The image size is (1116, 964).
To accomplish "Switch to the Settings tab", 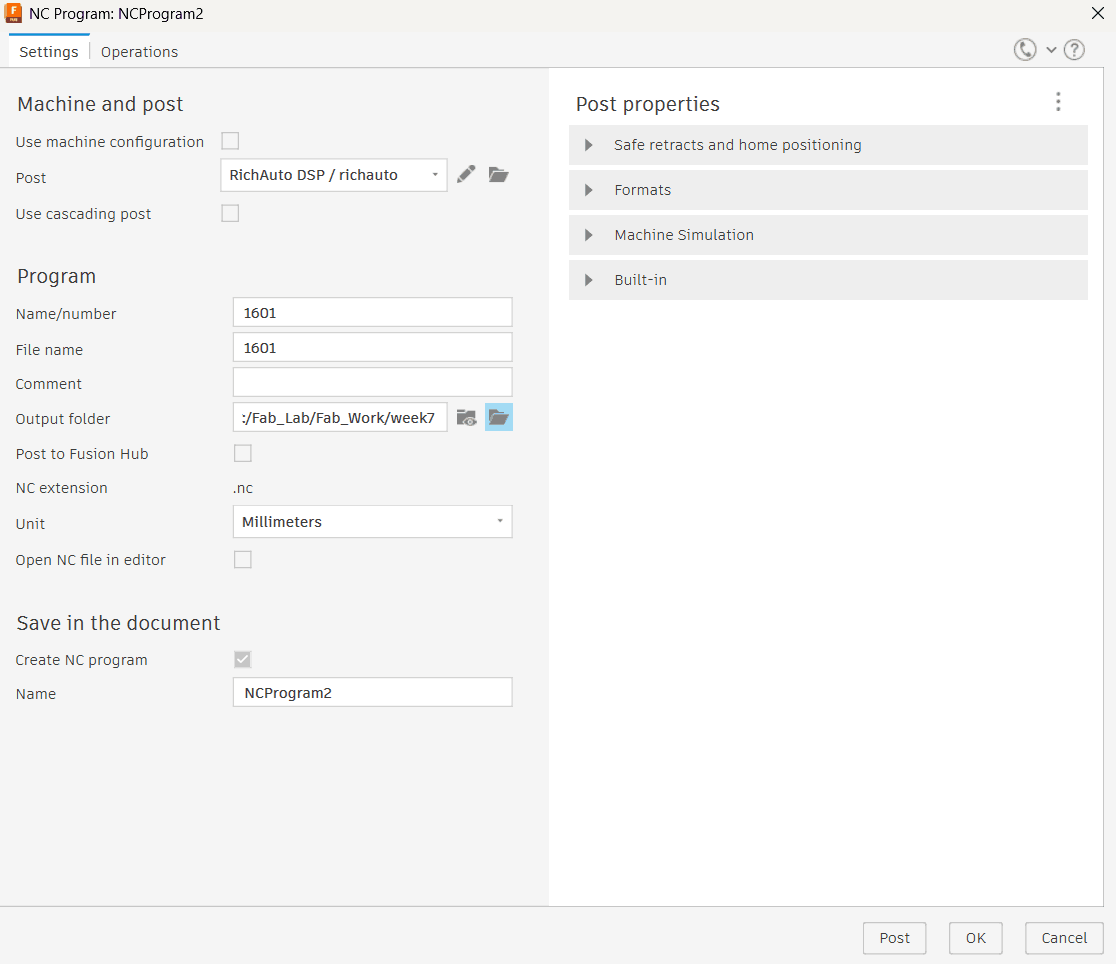I will pos(49,52).
